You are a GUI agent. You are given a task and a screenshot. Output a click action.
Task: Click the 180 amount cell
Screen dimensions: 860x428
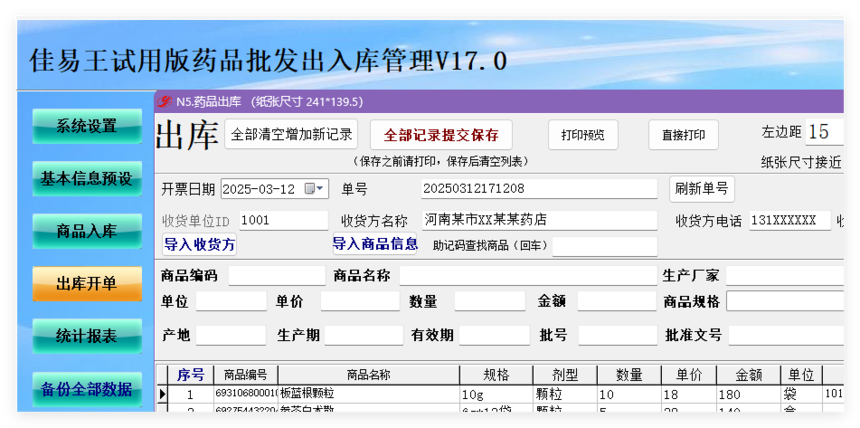tap(749, 394)
